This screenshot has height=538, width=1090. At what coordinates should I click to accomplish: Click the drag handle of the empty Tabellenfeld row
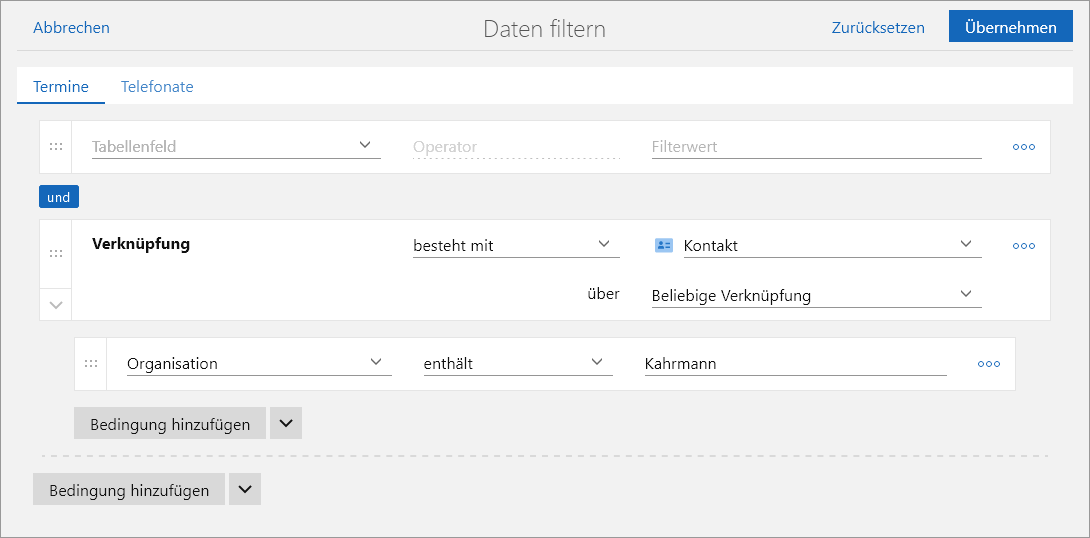(x=56, y=147)
